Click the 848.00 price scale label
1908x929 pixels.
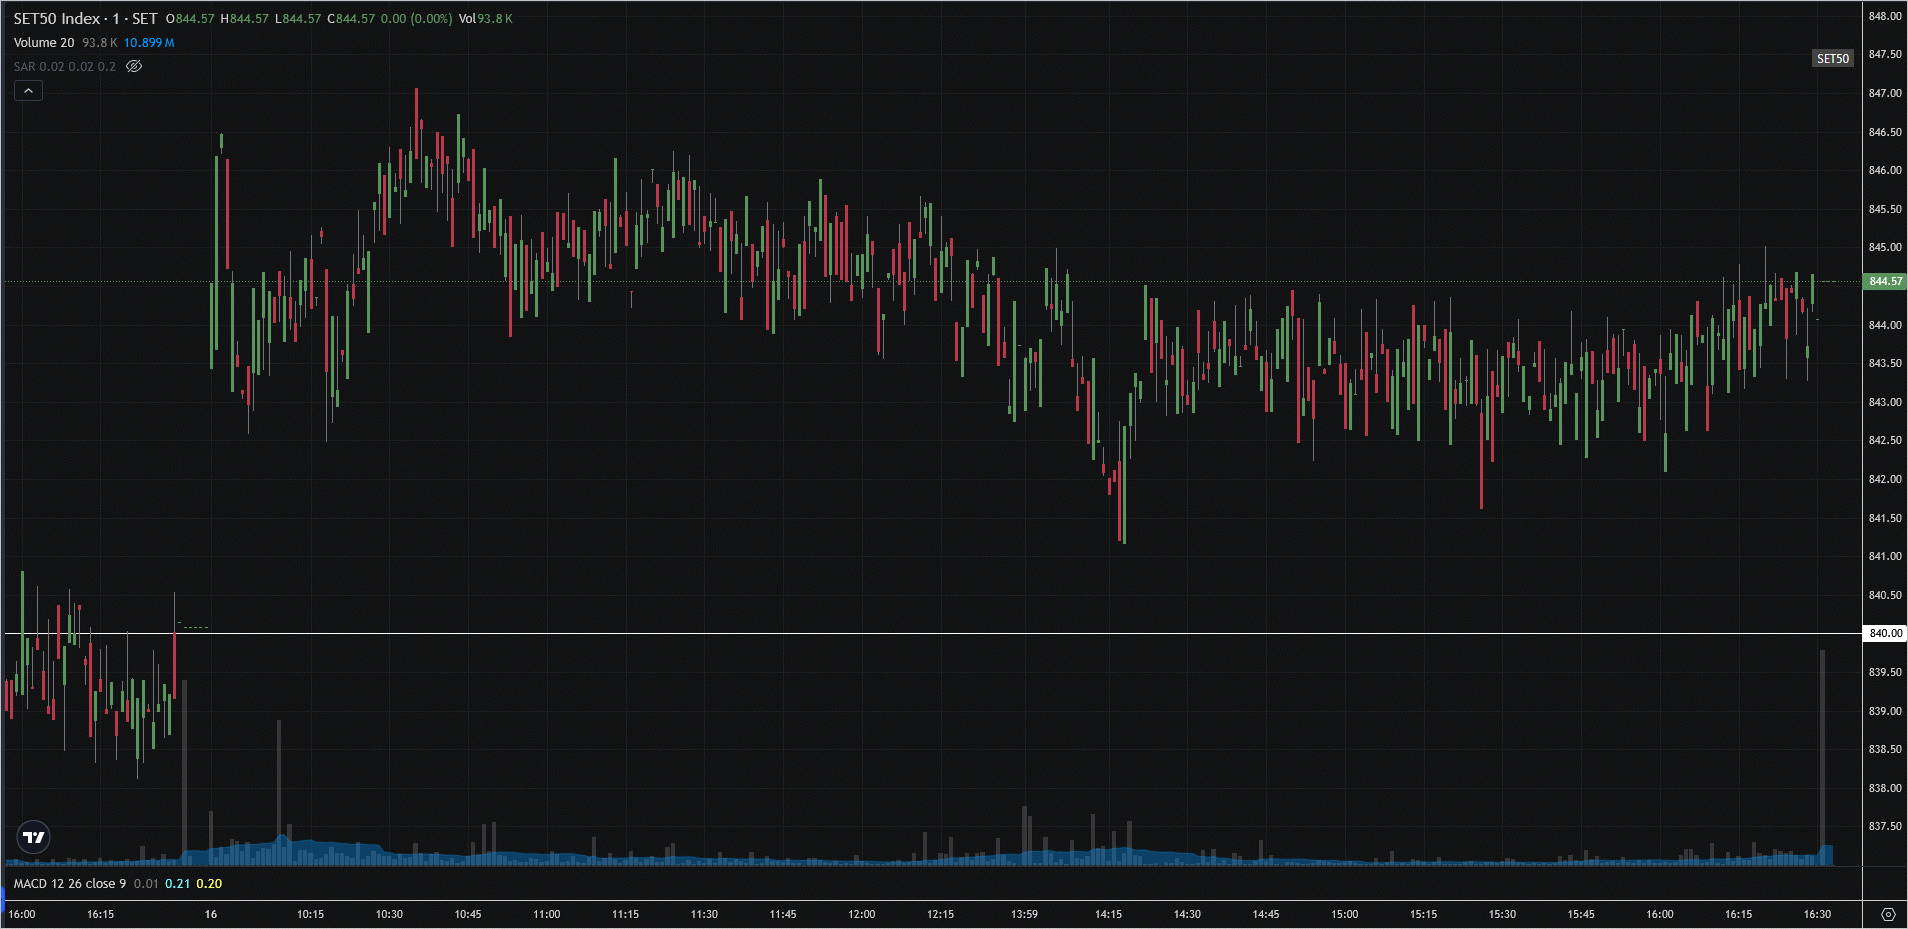(1885, 17)
